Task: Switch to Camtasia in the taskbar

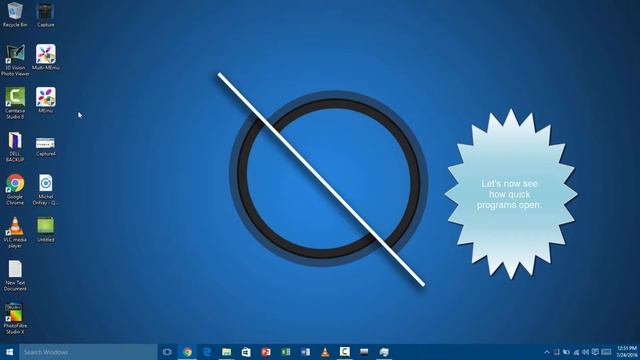Action: (x=344, y=352)
